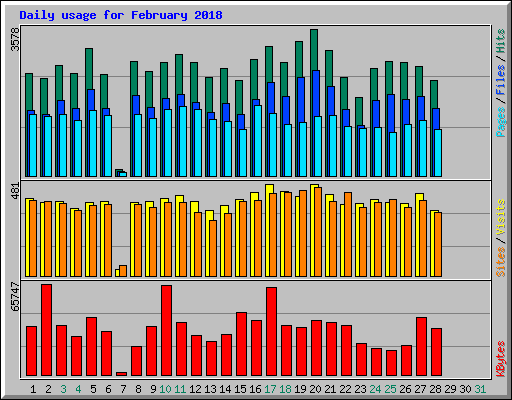
Task: Select the tallest green hits bar for day 20
Action: [314, 50]
